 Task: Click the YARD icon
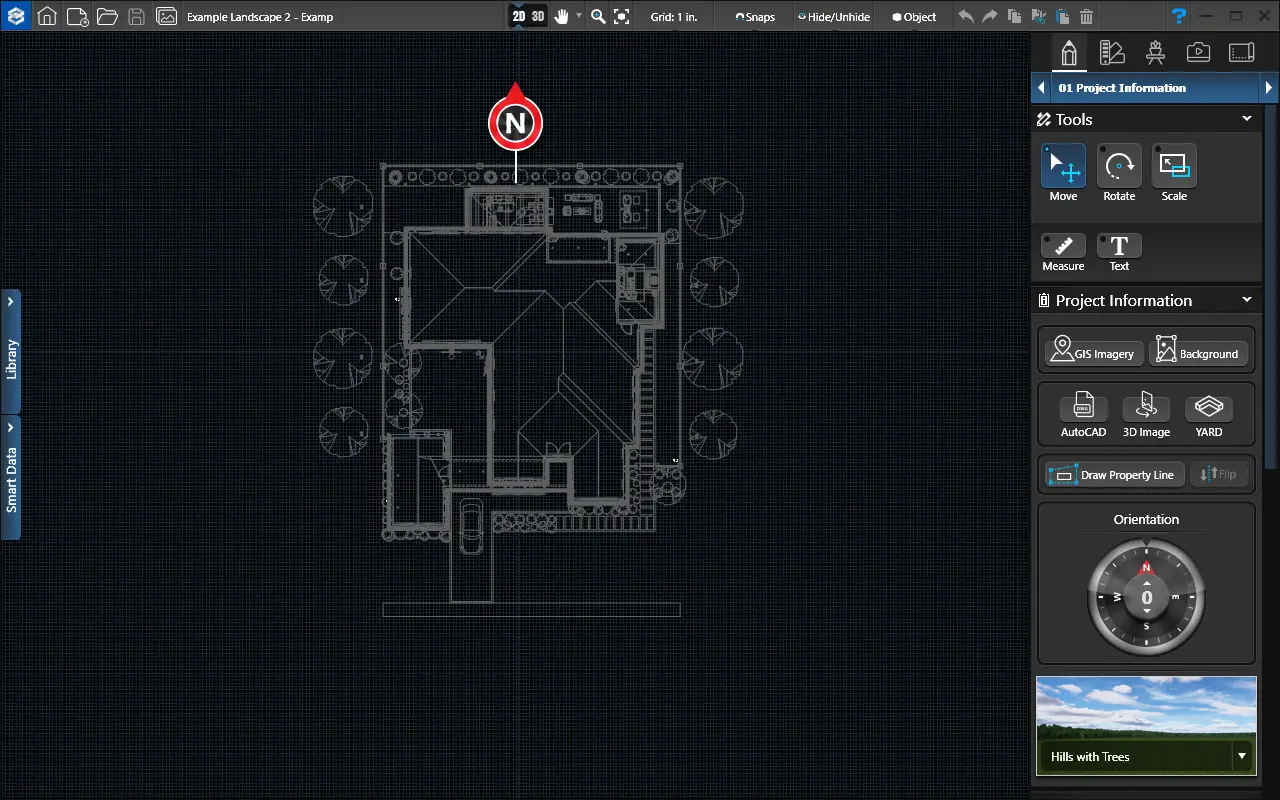pos(1209,407)
